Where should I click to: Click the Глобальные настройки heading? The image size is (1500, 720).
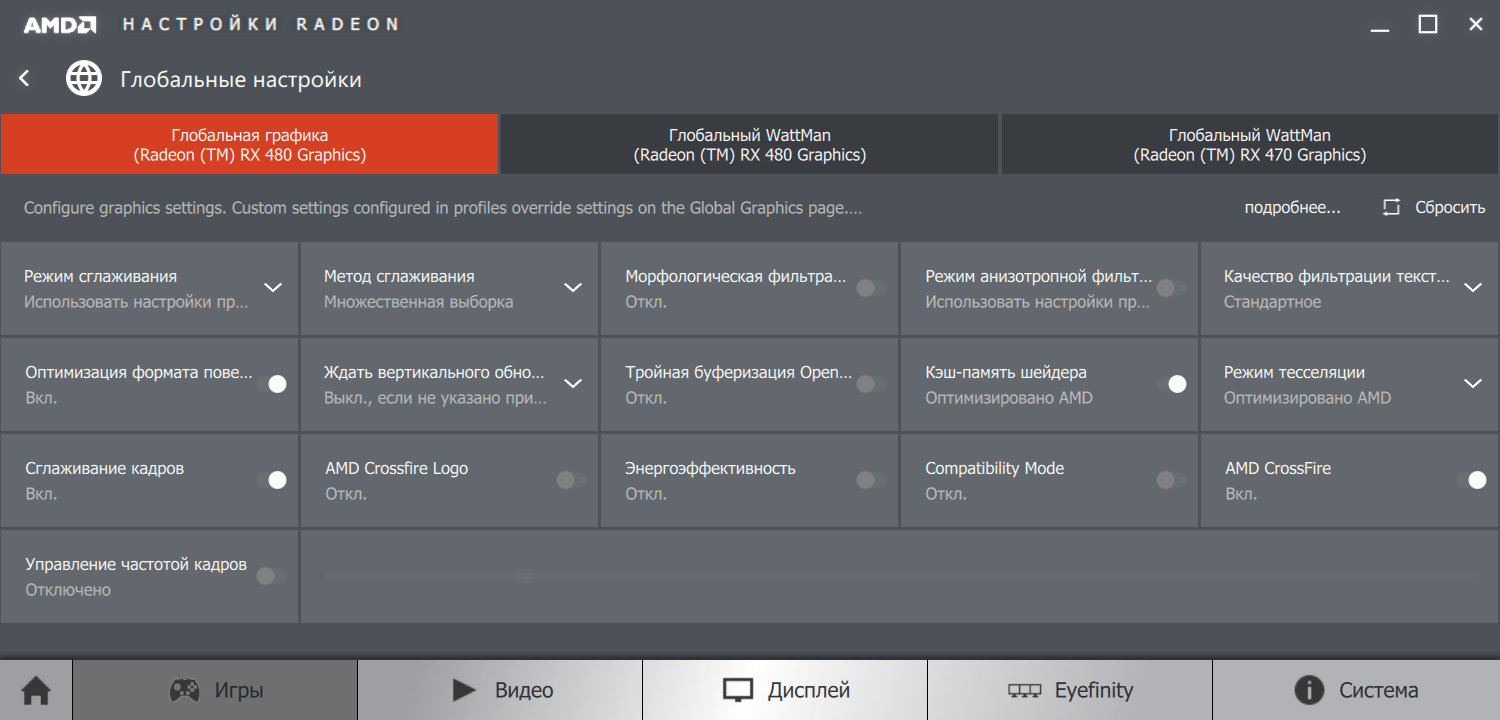pyautogui.click(x=241, y=79)
